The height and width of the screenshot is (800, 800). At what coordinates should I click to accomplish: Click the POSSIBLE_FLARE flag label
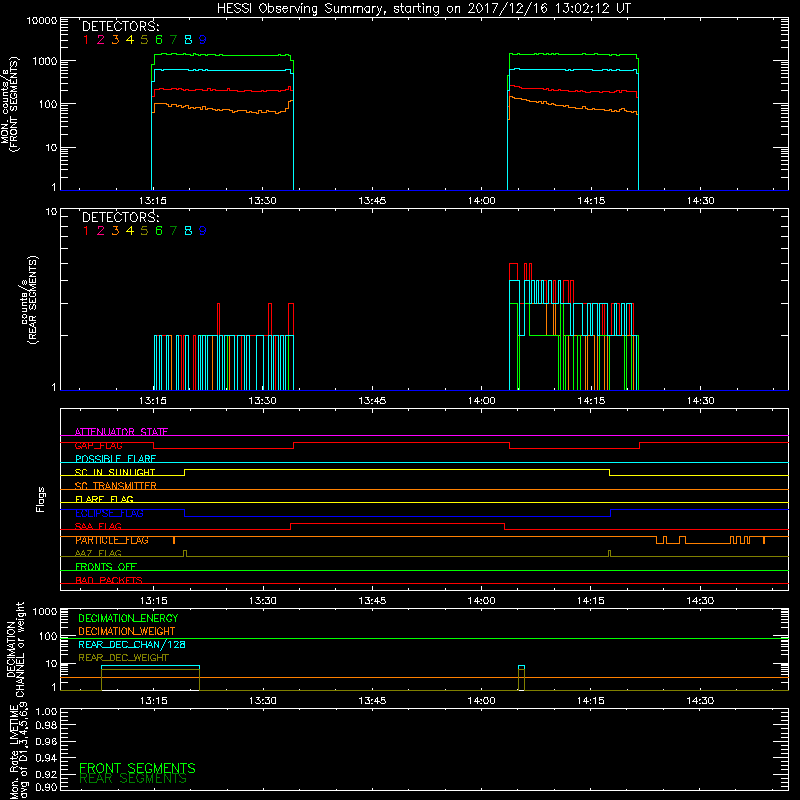(115, 459)
